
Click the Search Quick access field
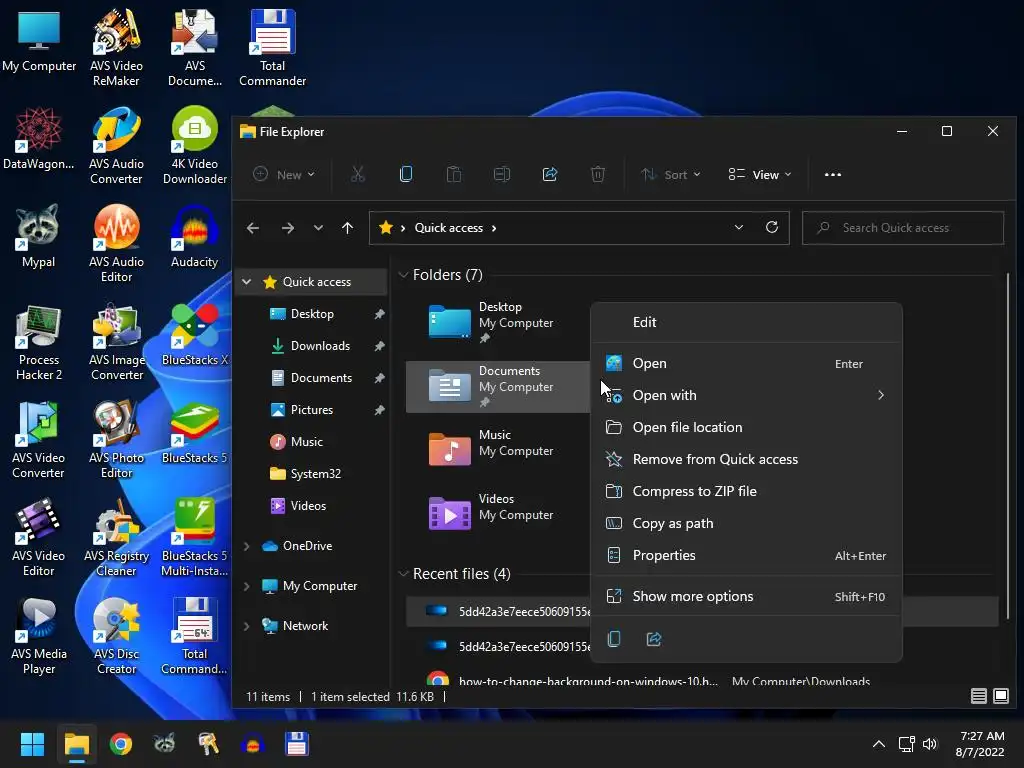tap(903, 228)
